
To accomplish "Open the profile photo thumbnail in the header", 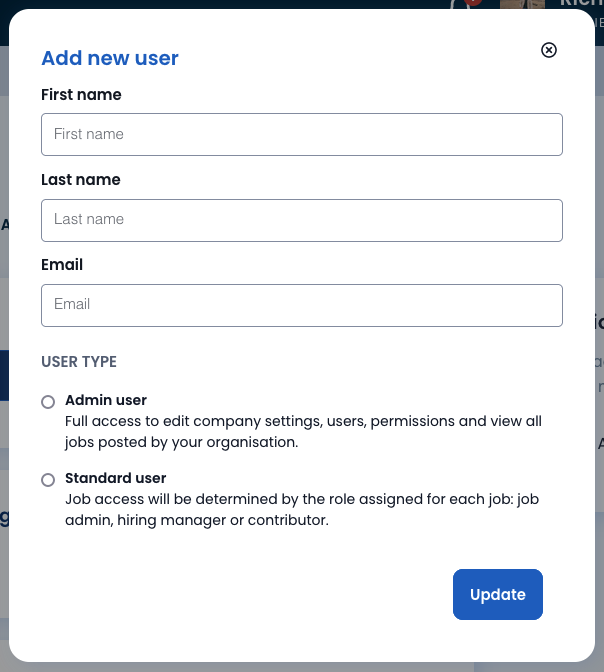I will pyautogui.click(x=522, y=4).
